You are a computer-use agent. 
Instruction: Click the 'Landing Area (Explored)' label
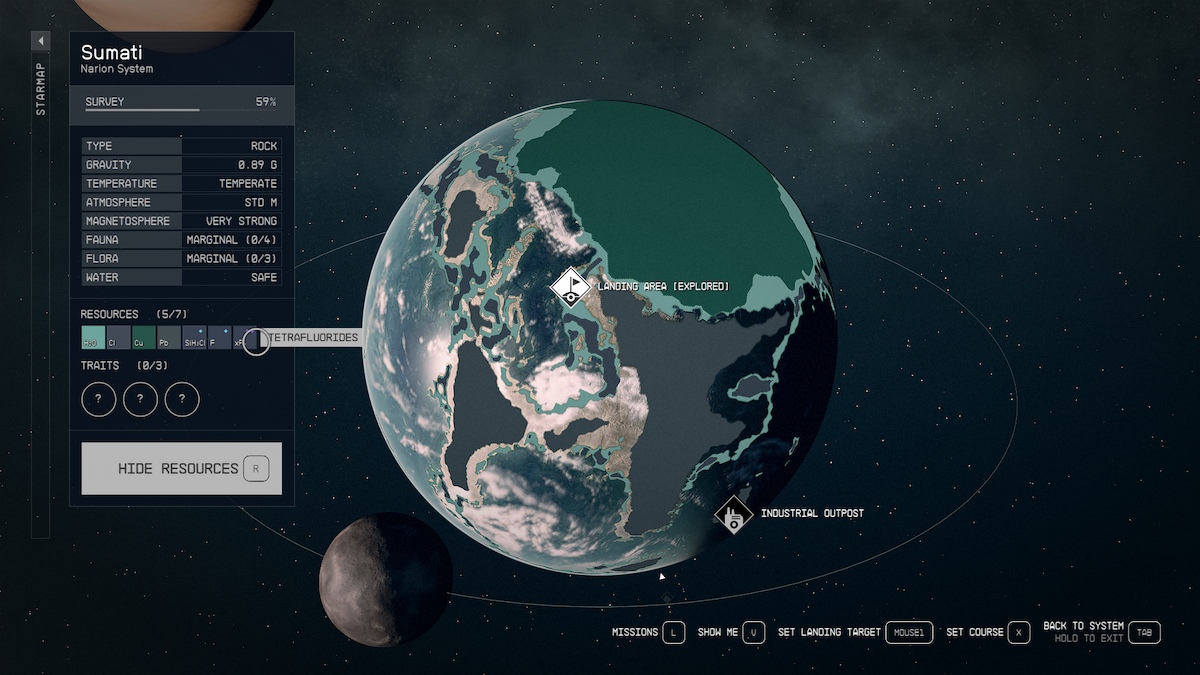coord(664,287)
